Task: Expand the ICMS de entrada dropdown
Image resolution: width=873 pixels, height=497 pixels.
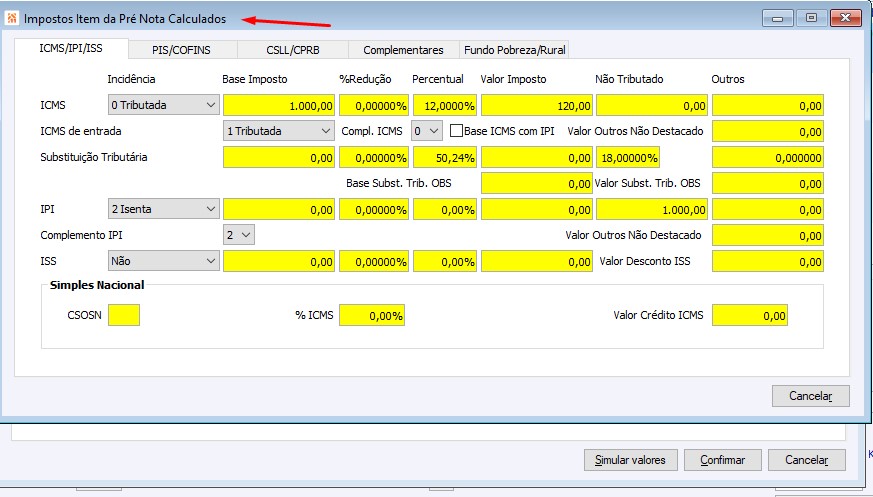Action: coord(279,131)
